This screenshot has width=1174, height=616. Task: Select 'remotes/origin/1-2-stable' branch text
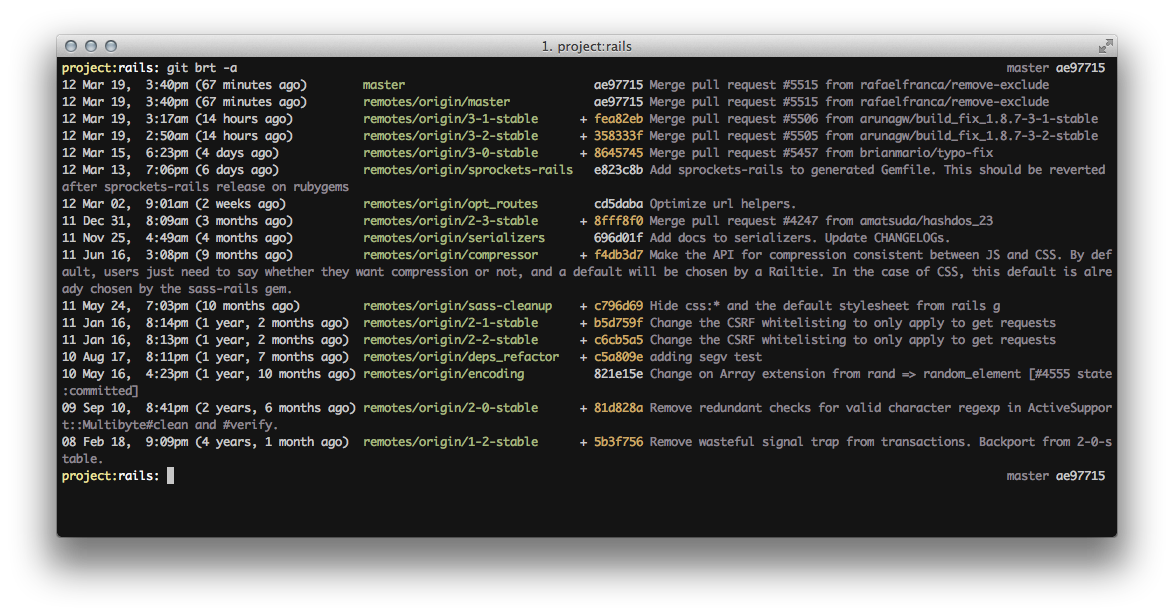(x=451, y=442)
